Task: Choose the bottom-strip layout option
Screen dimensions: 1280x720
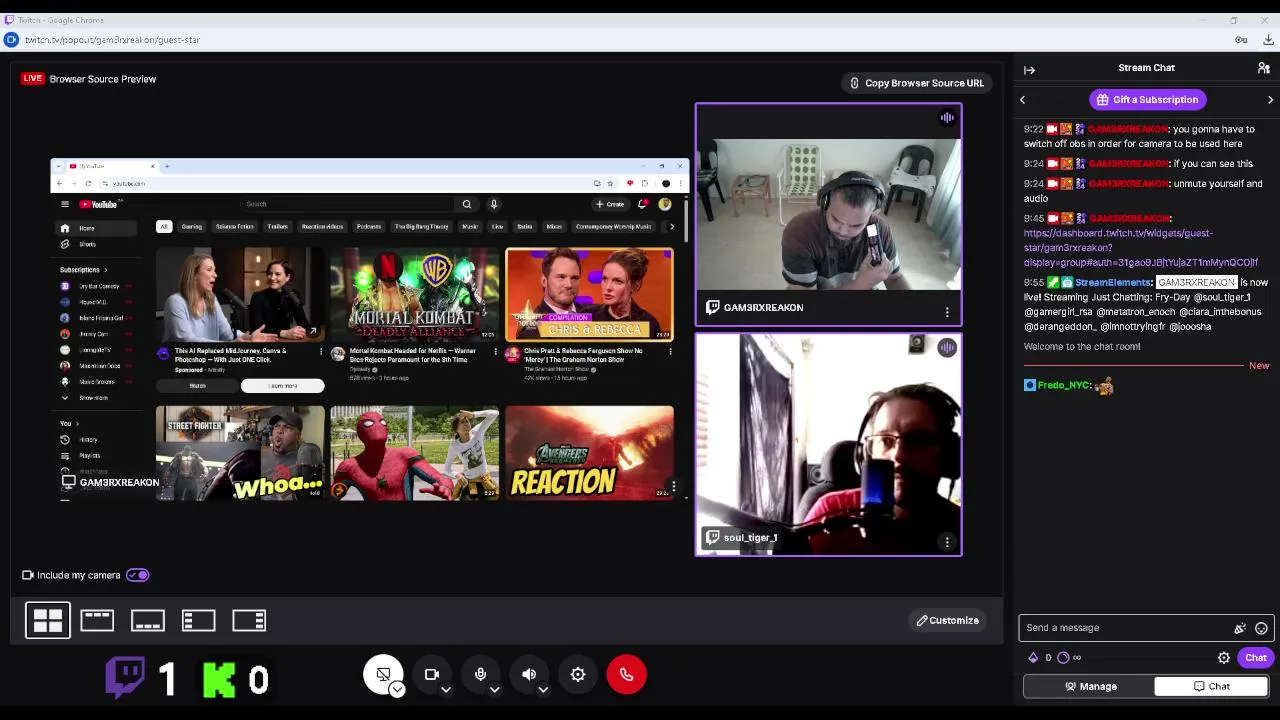Action: (147, 621)
